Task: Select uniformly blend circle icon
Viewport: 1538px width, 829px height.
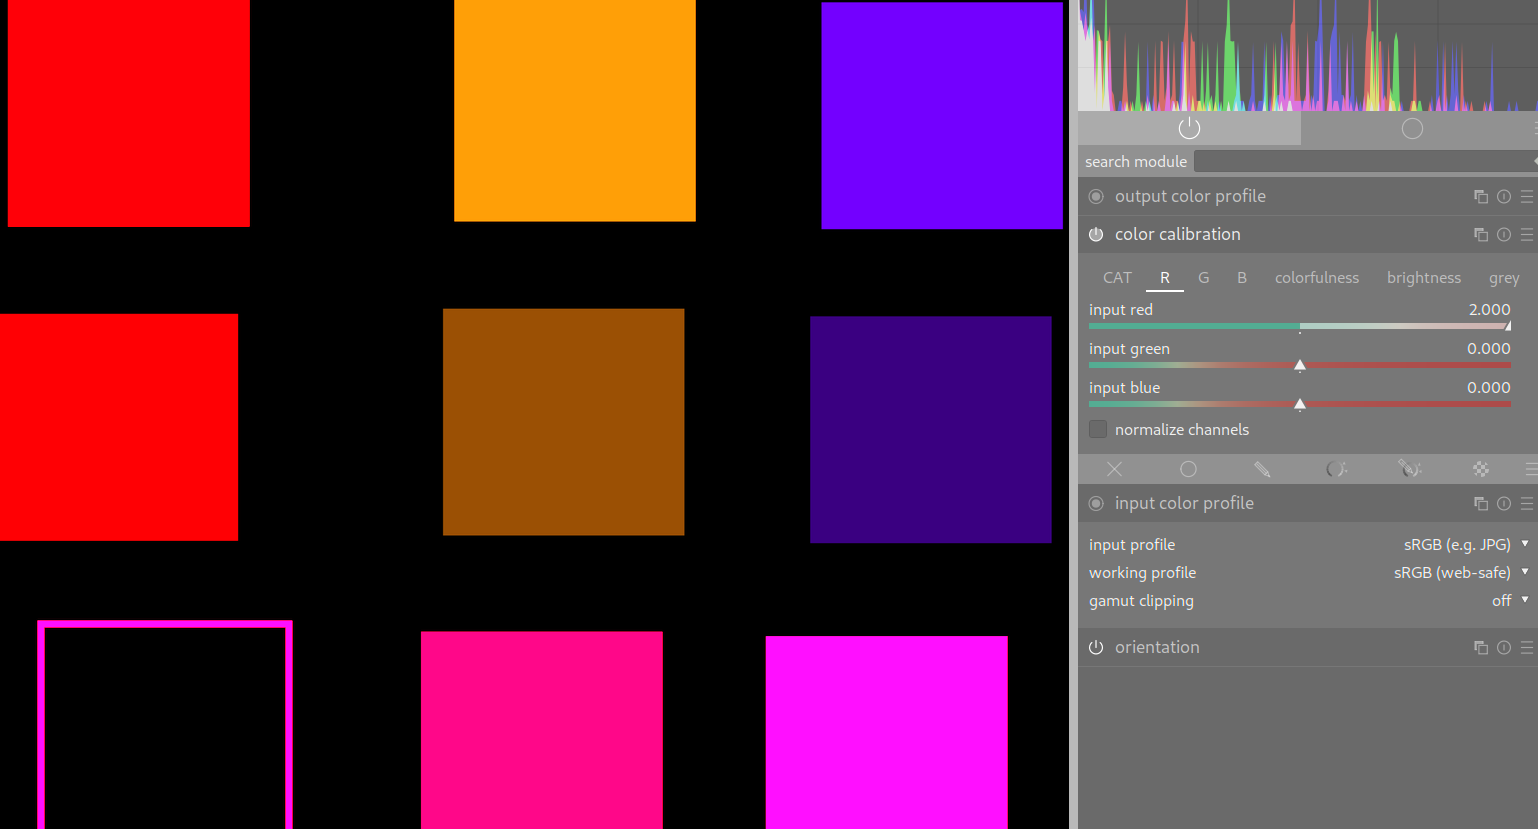Action: tap(1188, 469)
